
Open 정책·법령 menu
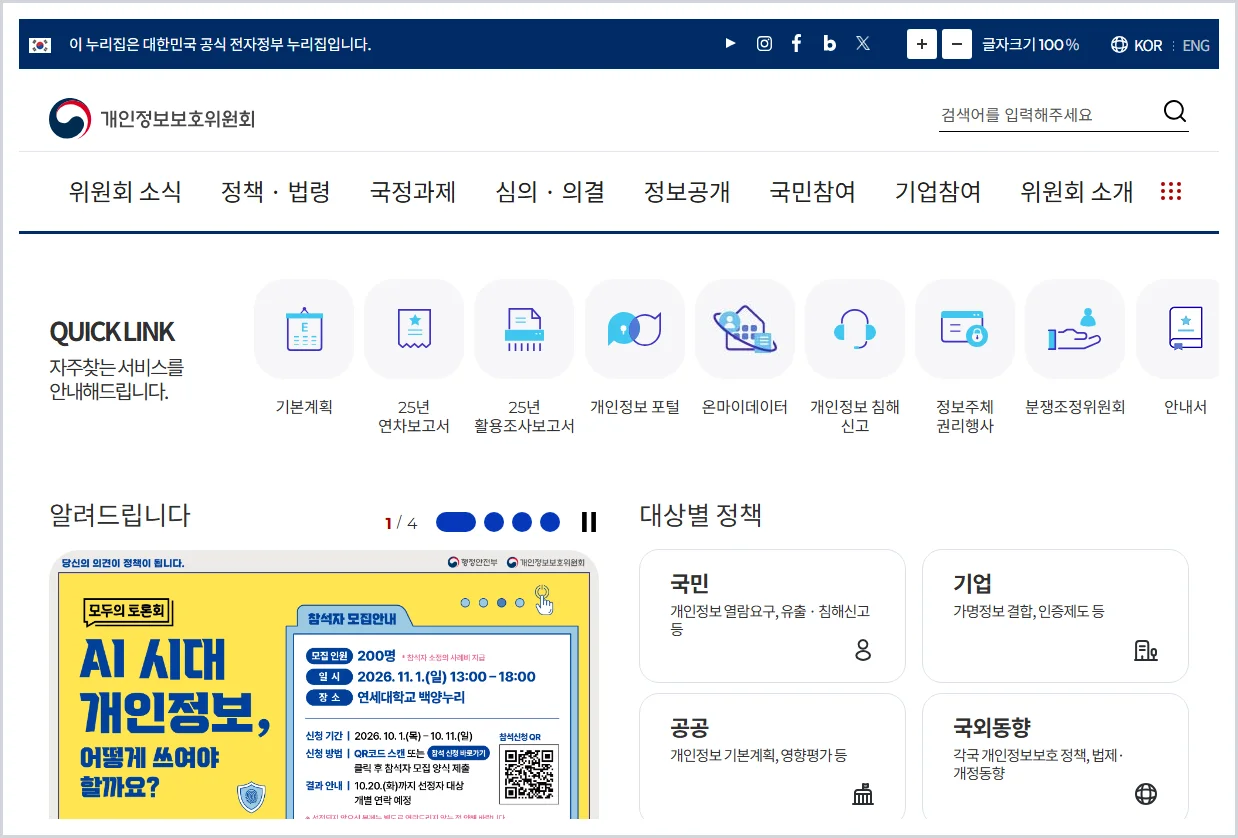click(275, 192)
